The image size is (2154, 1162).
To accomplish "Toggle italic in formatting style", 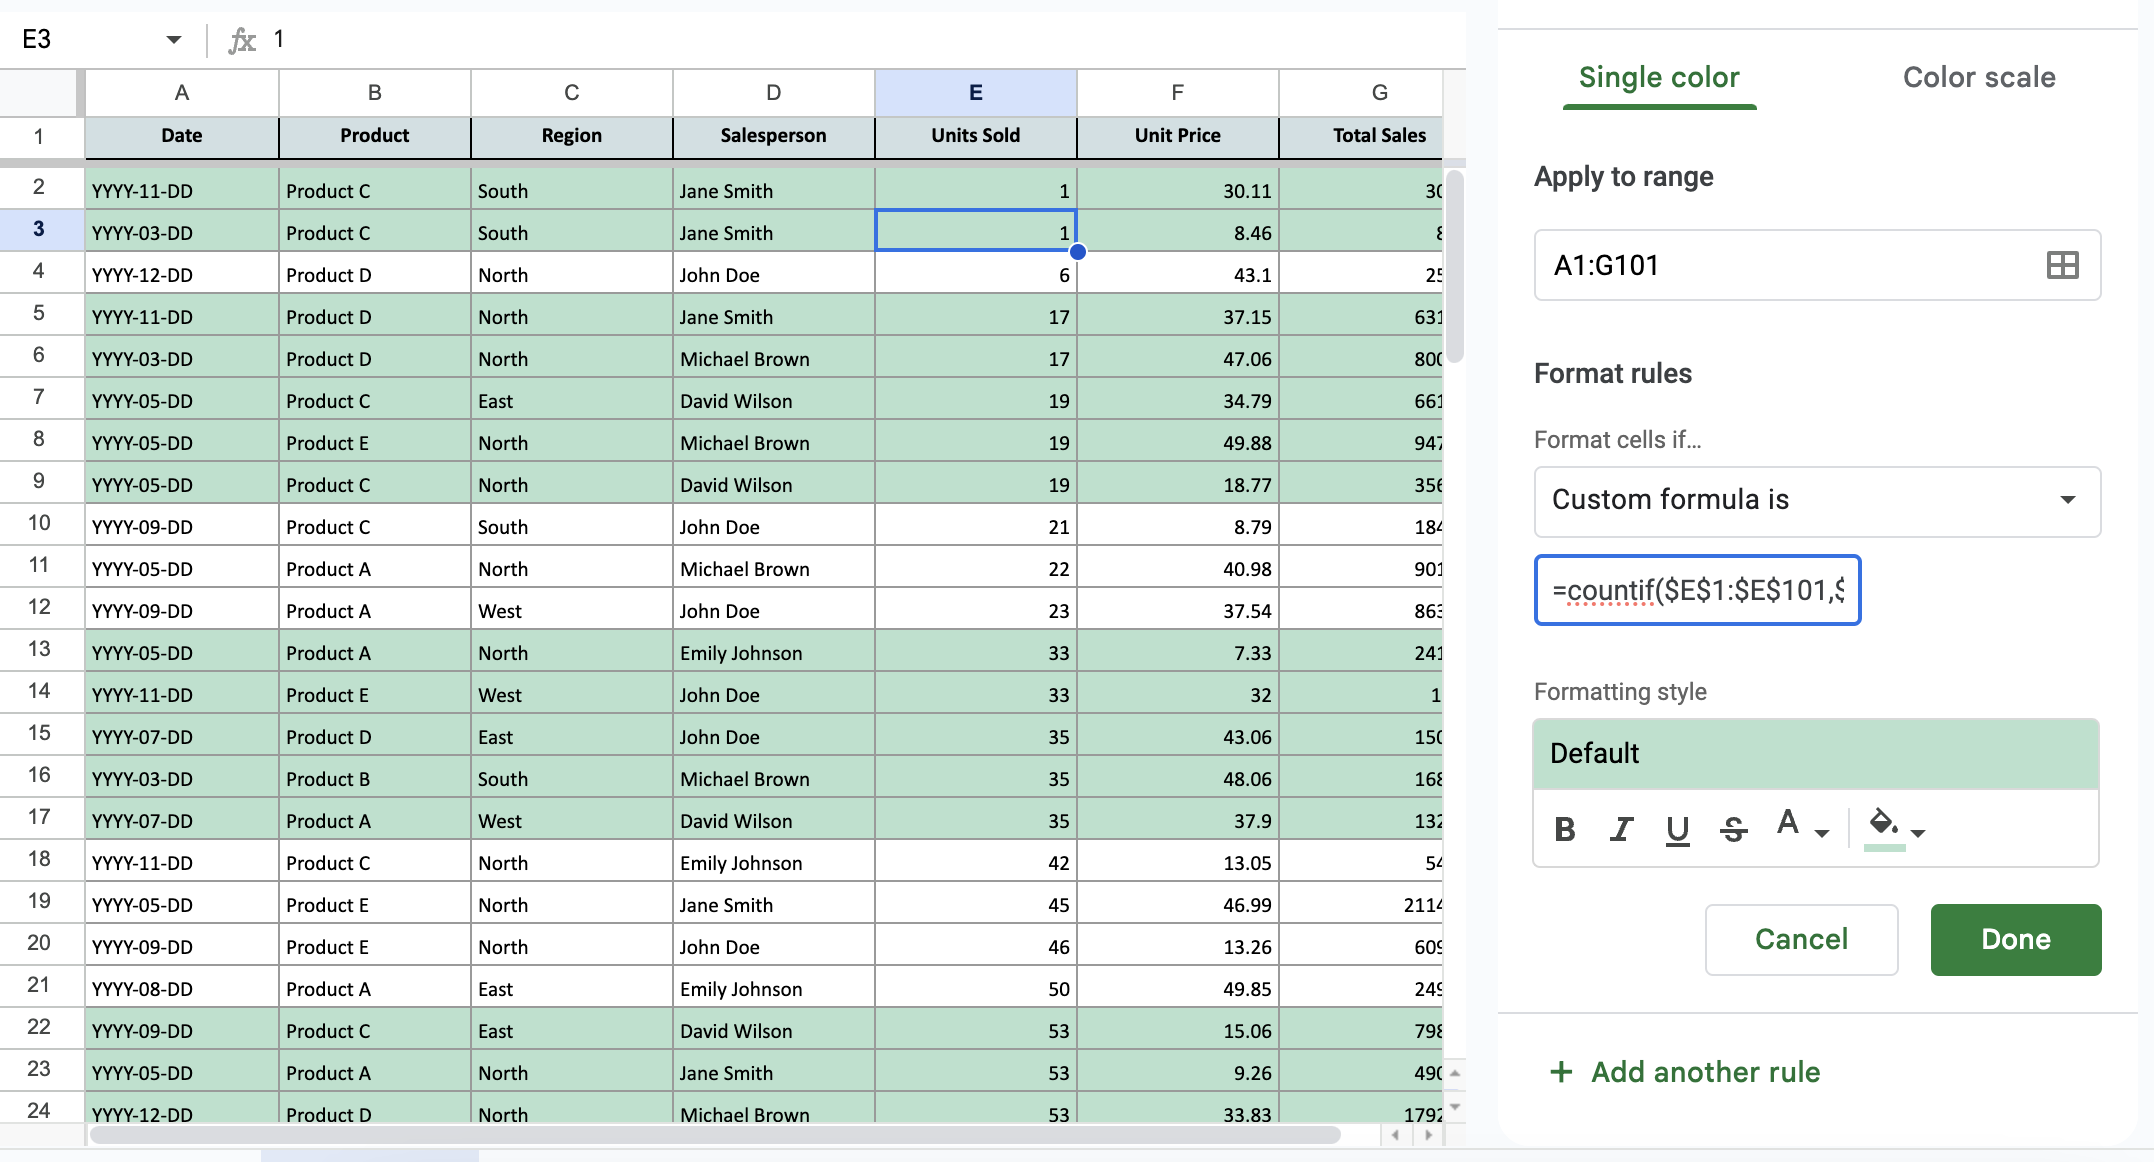I will pyautogui.click(x=1621, y=829).
